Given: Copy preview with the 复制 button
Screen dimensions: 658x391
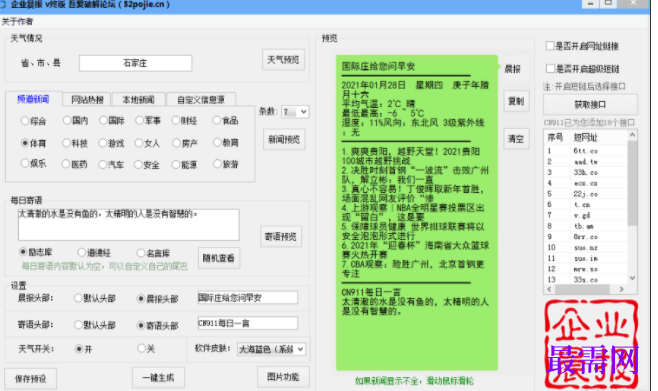Looking at the screenshot, I should click(x=516, y=101).
